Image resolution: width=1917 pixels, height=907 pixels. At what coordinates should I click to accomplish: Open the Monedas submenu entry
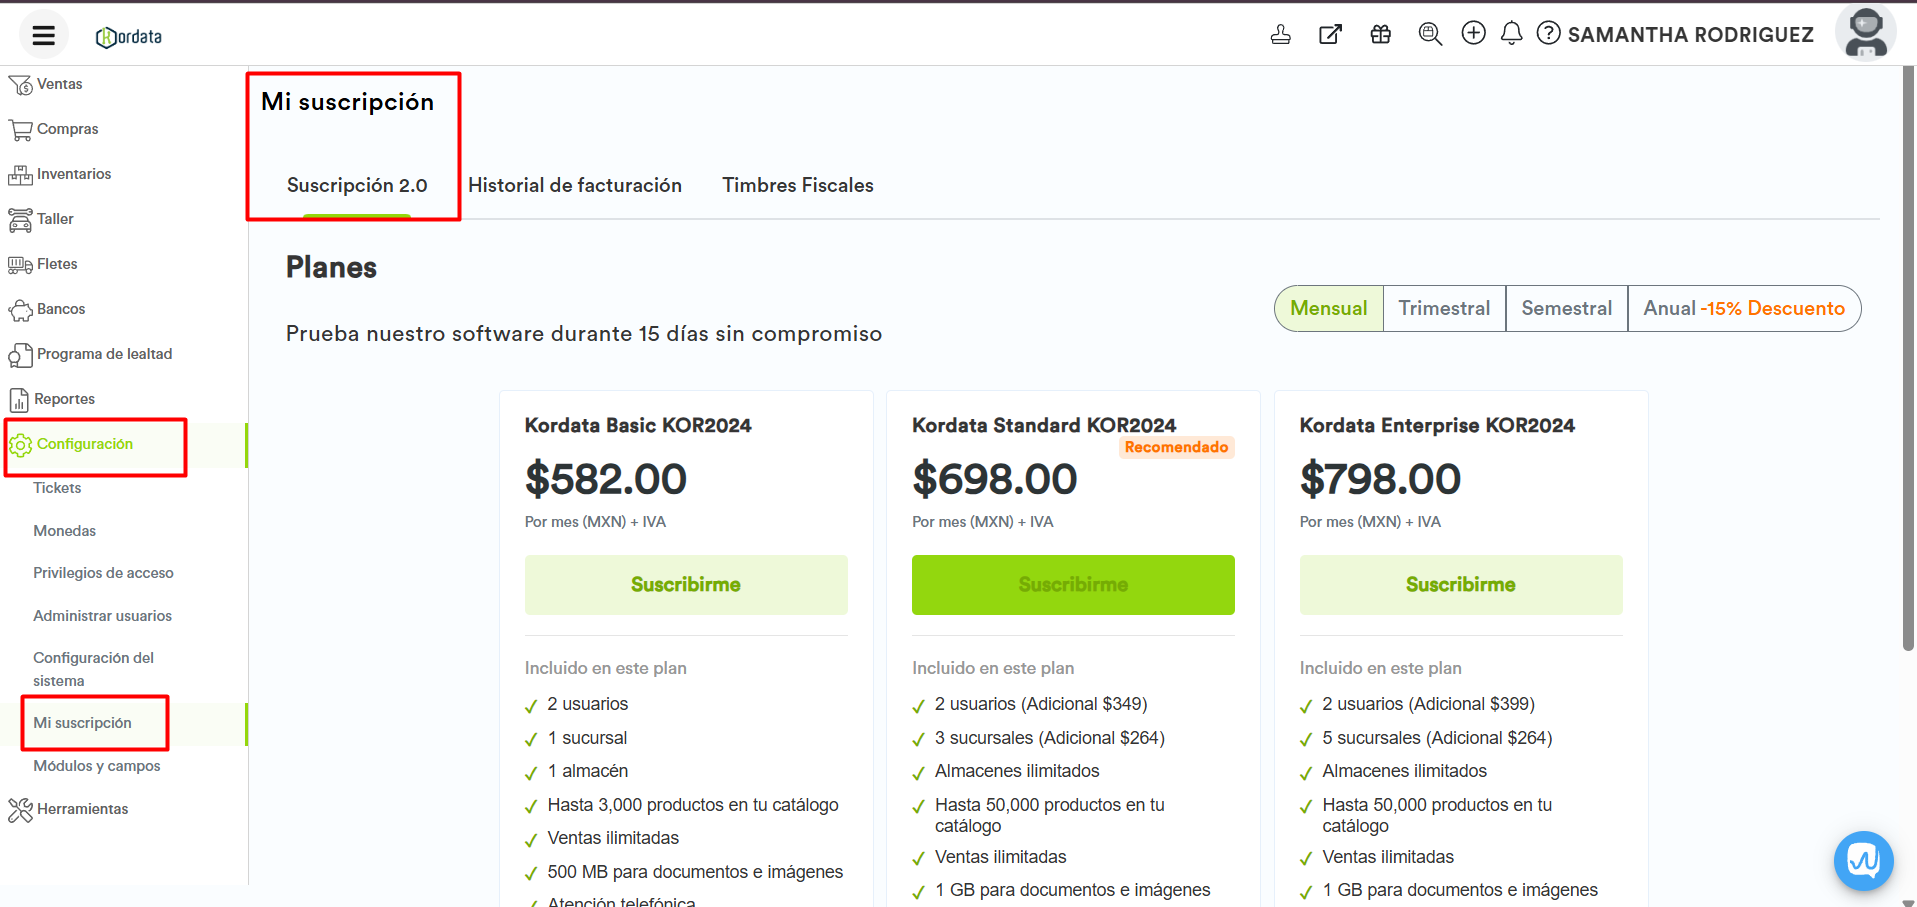(x=65, y=531)
